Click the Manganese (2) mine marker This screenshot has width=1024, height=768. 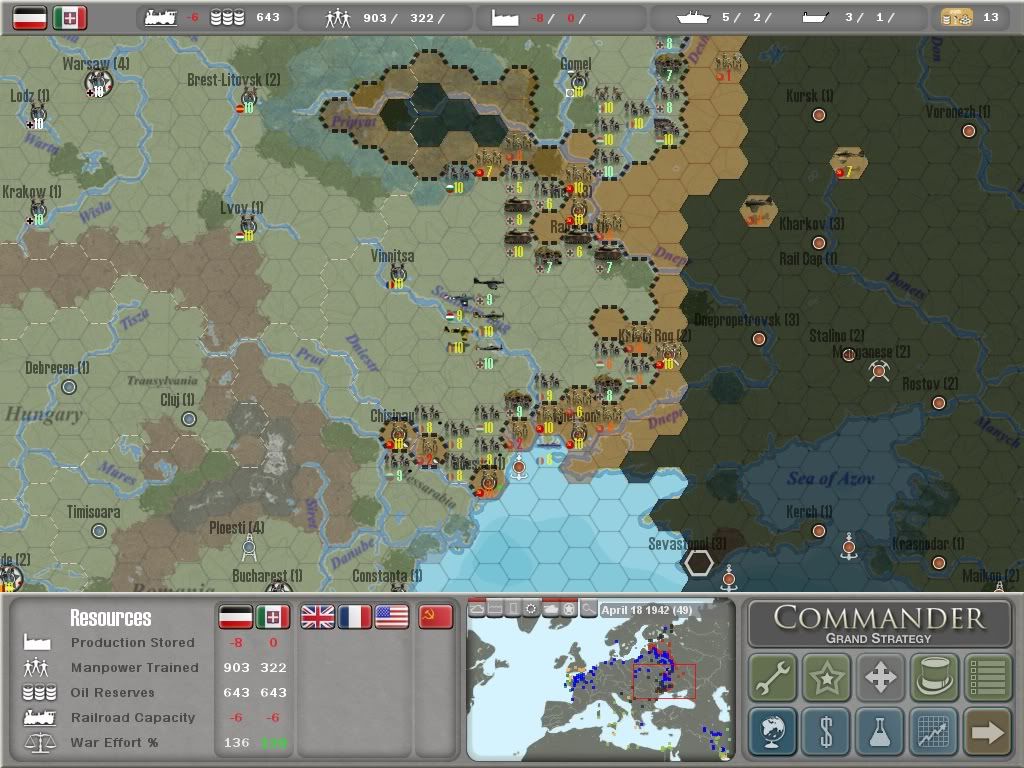coord(879,371)
